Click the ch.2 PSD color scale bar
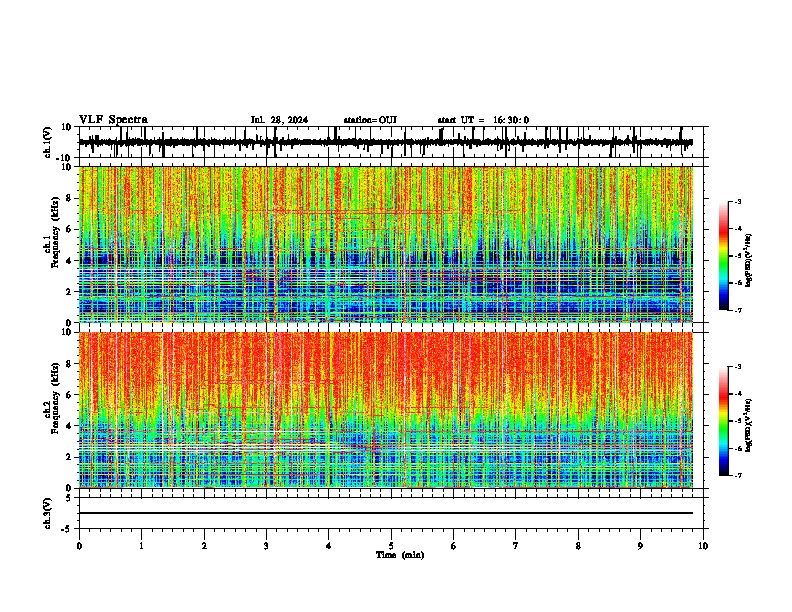 click(724, 421)
